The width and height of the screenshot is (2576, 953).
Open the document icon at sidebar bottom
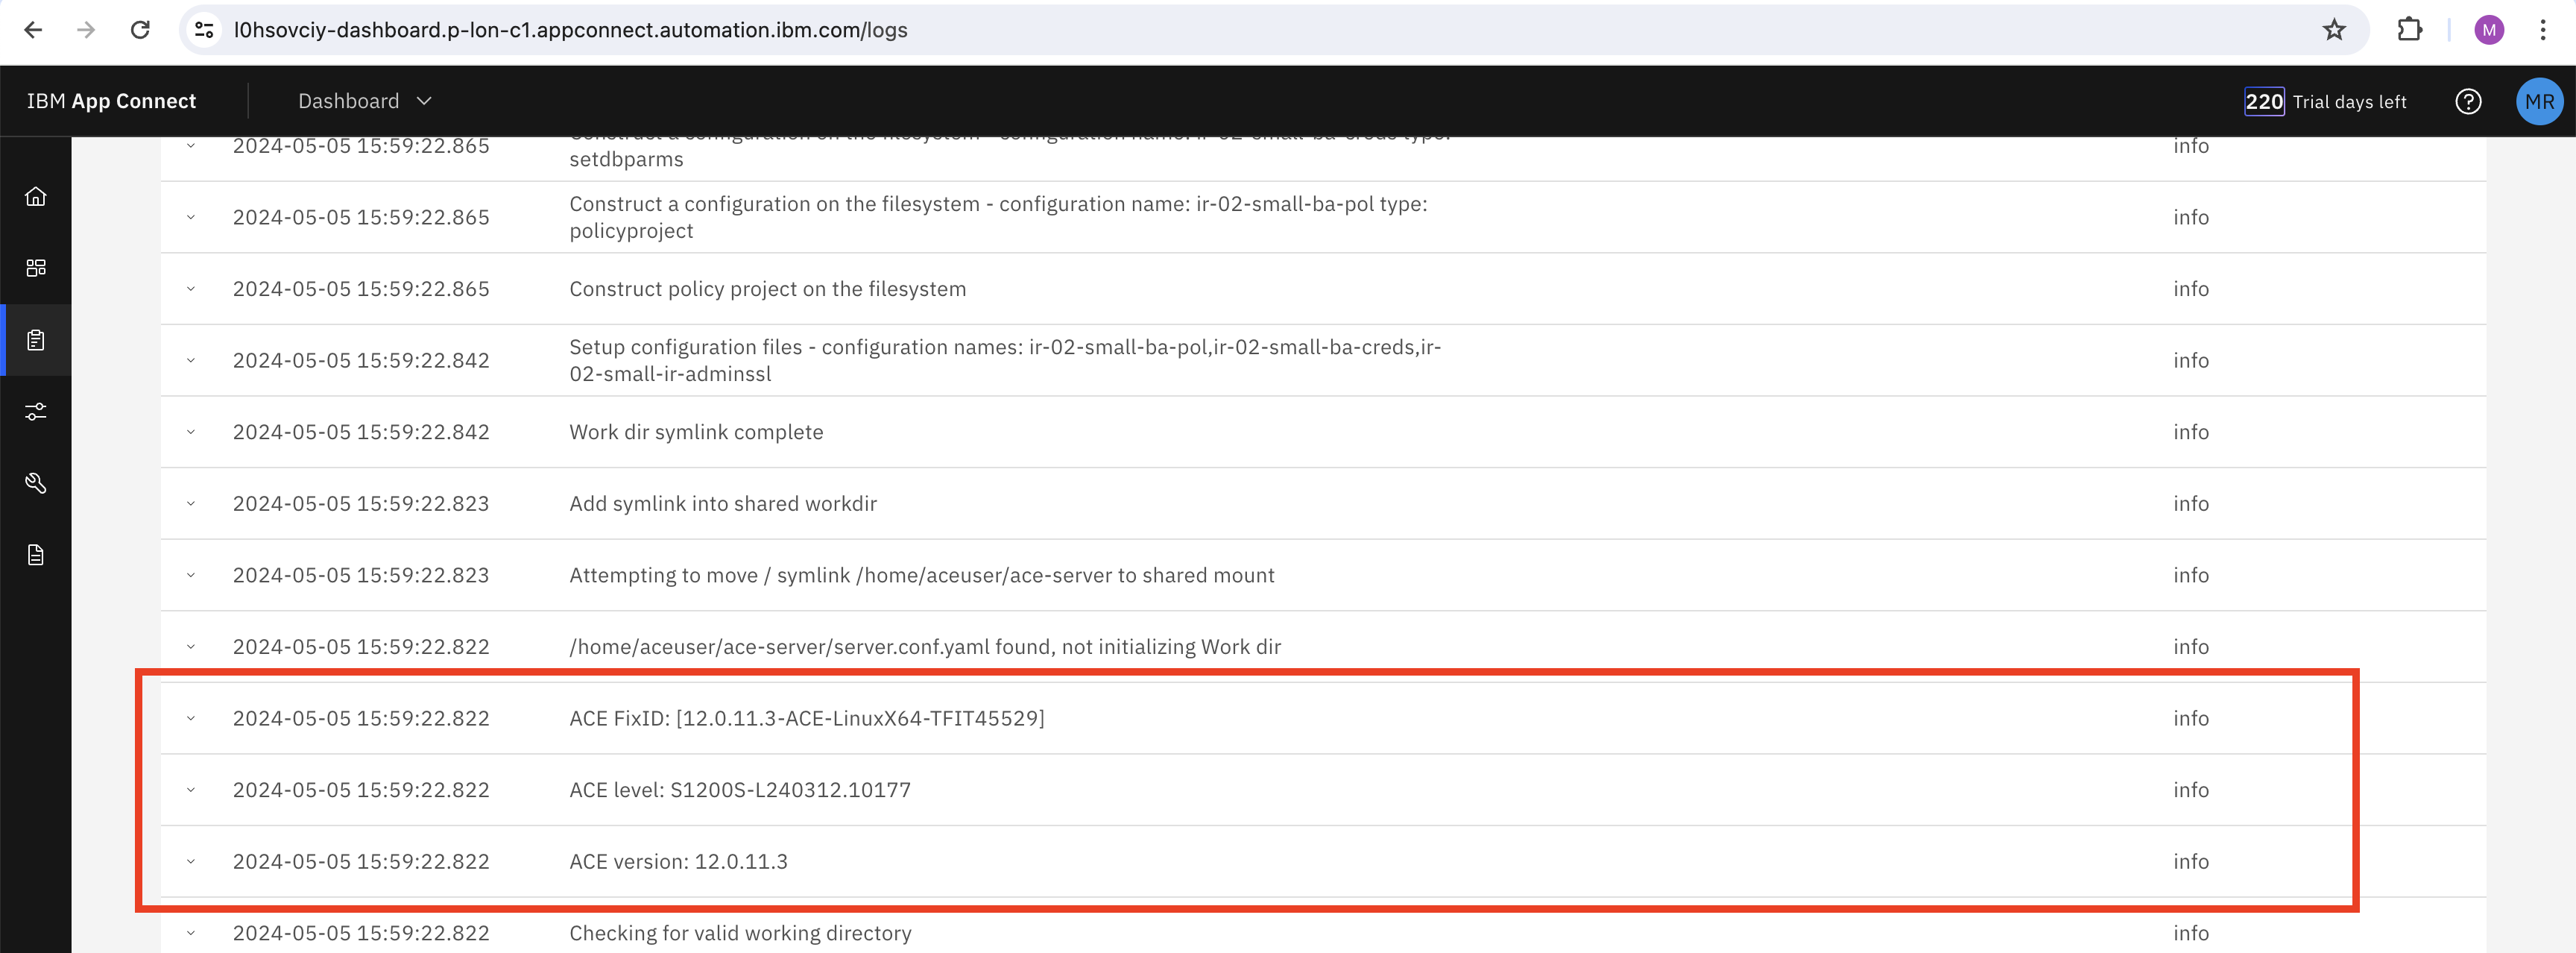pyautogui.click(x=36, y=555)
